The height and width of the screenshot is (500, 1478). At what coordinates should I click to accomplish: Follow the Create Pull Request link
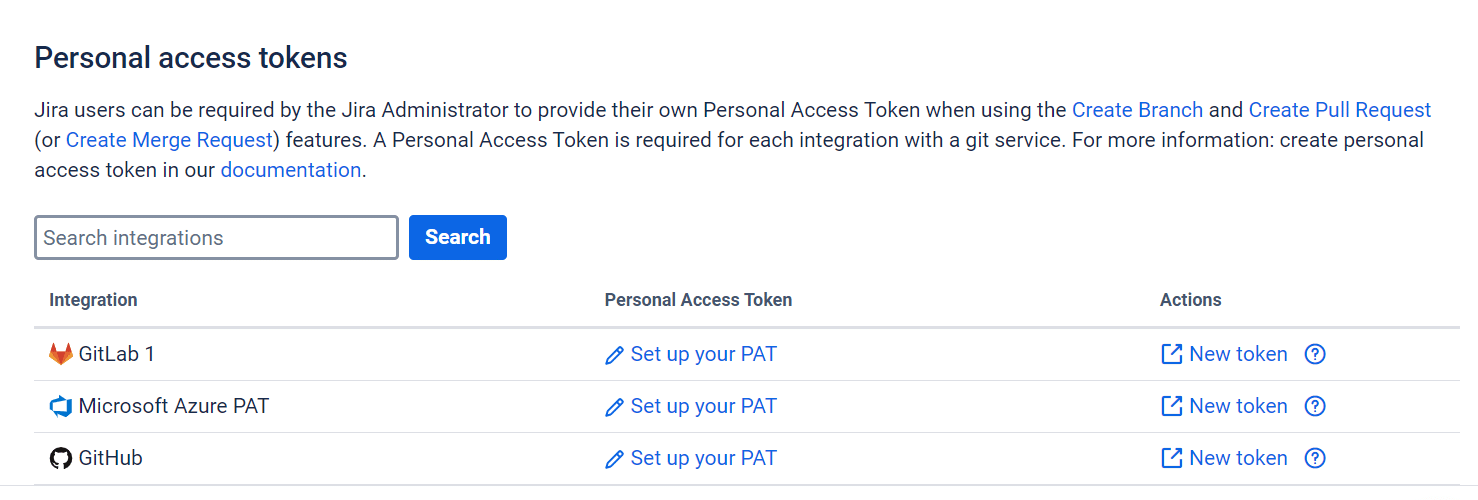click(1340, 110)
